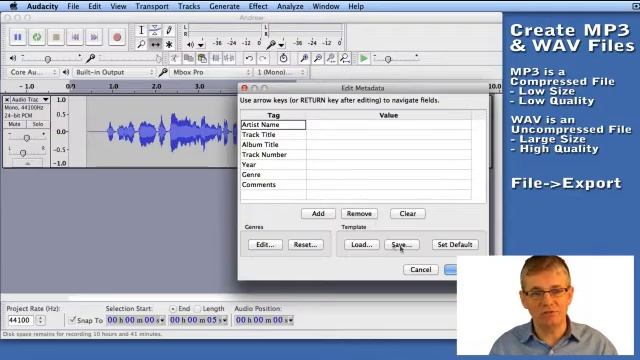Adjust the track gain slider

point(27,138)
